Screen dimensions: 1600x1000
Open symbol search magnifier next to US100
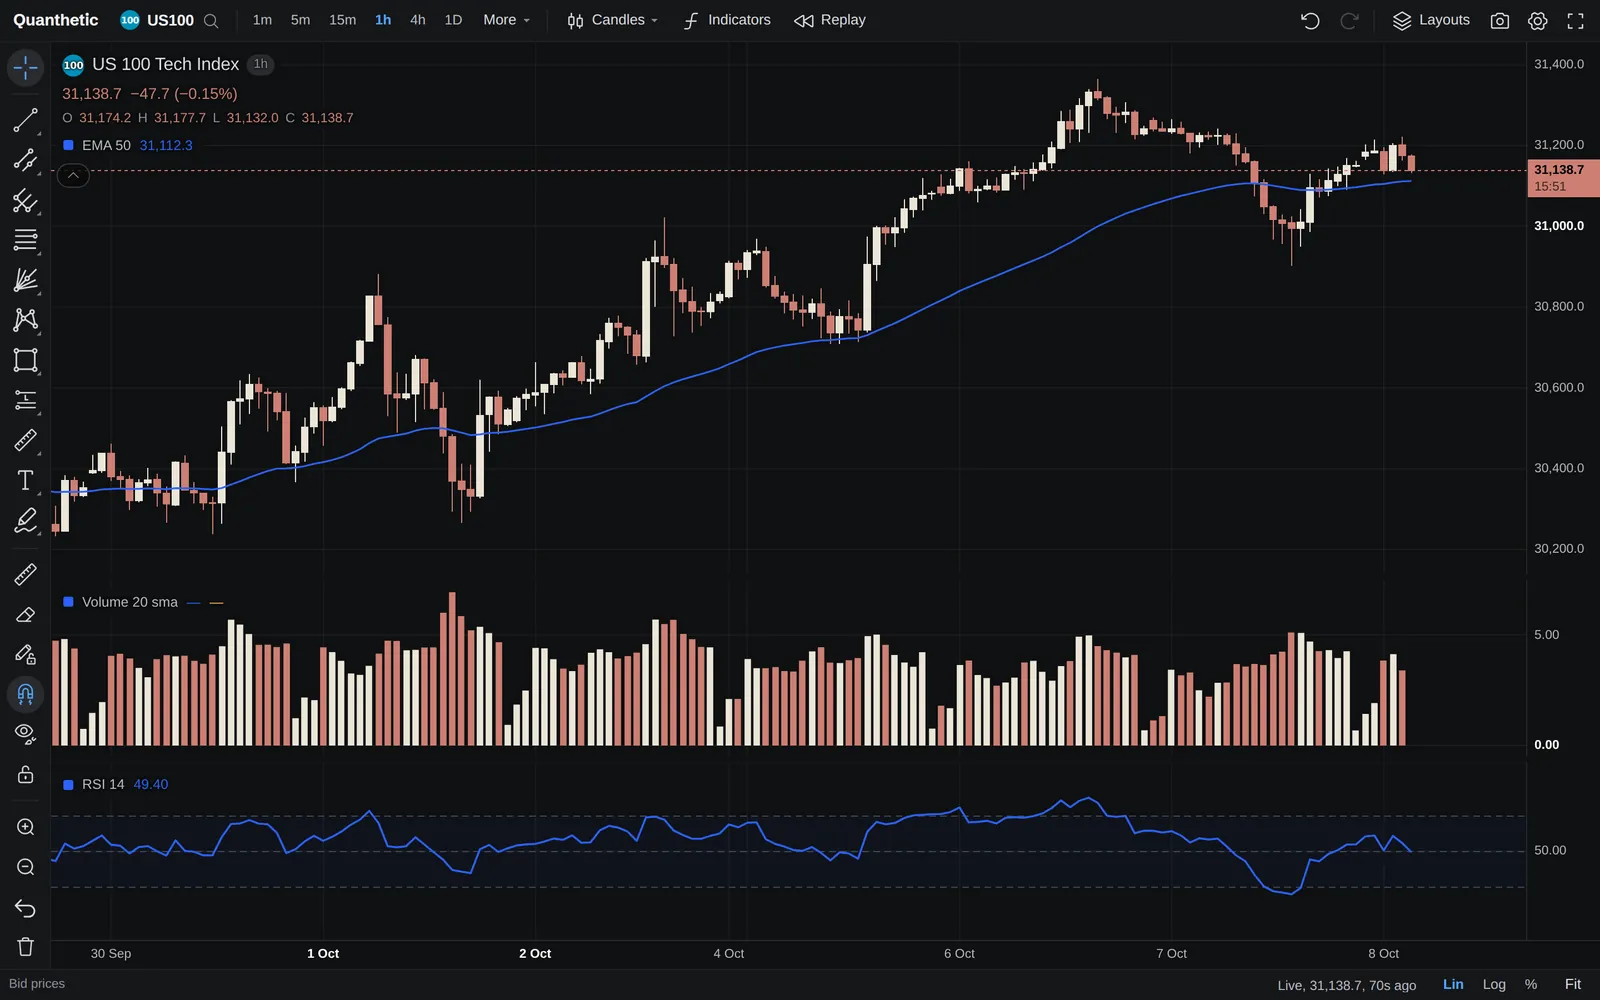211,20
